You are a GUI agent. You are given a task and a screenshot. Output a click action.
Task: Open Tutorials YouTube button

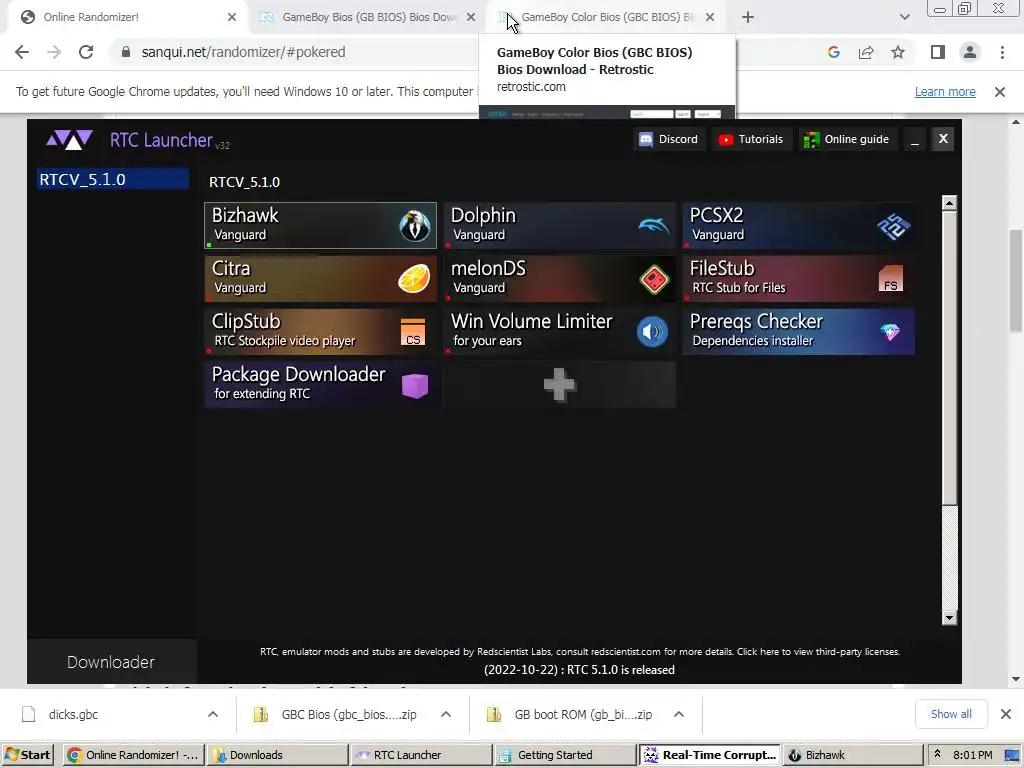pyautogui.click(x=751, y=139)
